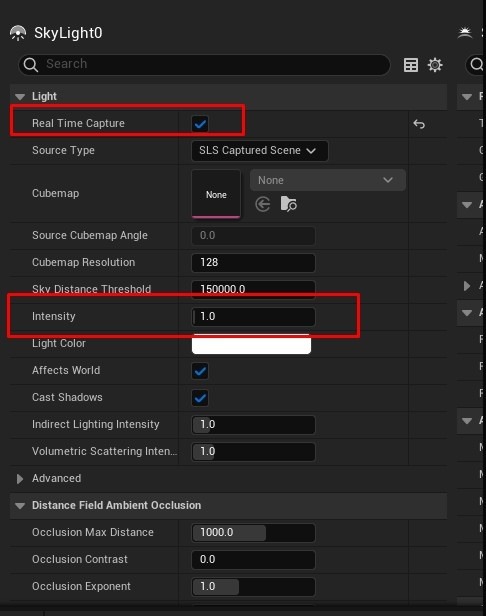Collapse the Light section

pos(20,97)
